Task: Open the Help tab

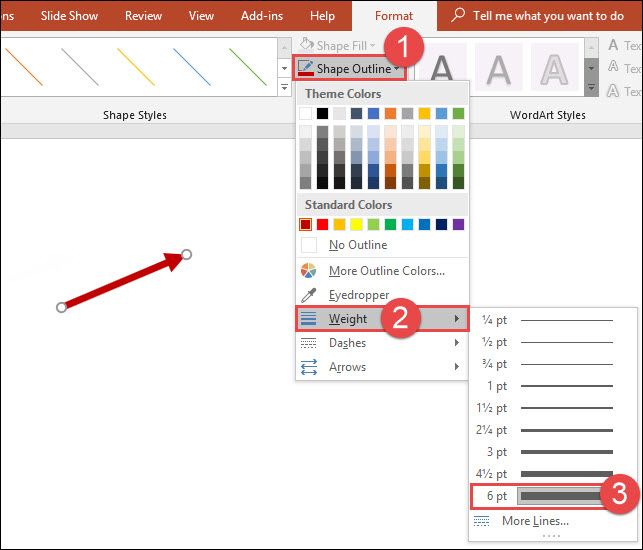Action: [322, 16]
